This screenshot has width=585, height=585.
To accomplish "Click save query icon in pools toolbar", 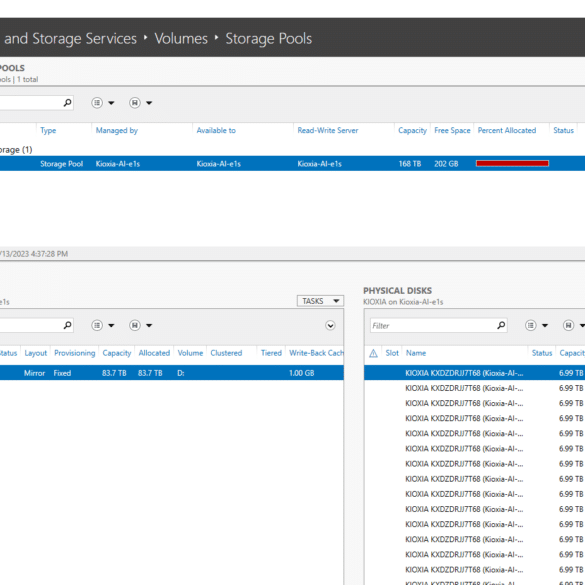I will pos(135,103).
